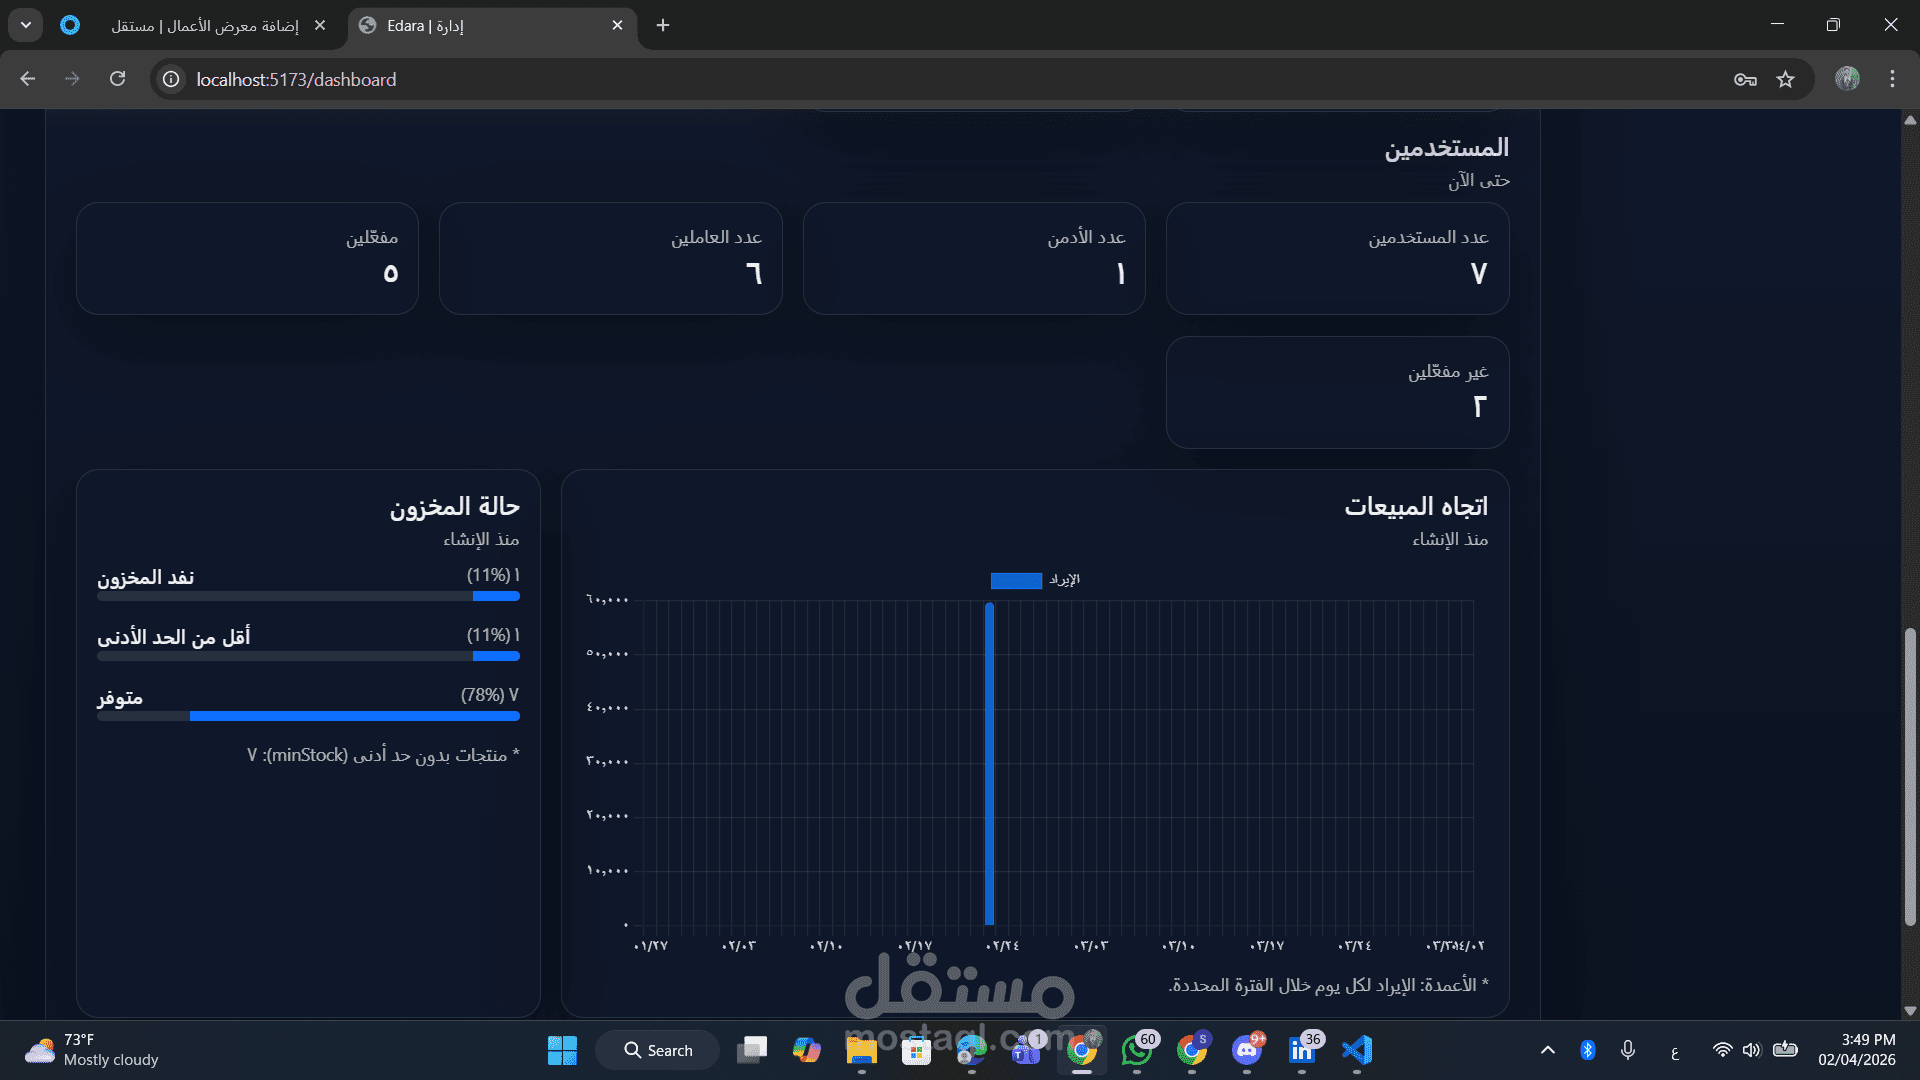This screenshot has height=1080, width=1920.
Task: Click the blue revenue bar in chart
Action: 989,765
